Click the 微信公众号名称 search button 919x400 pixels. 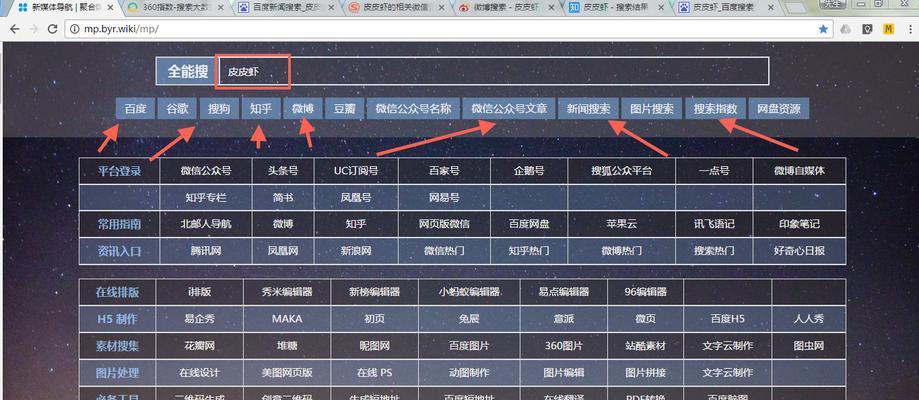tap(413, 109)
